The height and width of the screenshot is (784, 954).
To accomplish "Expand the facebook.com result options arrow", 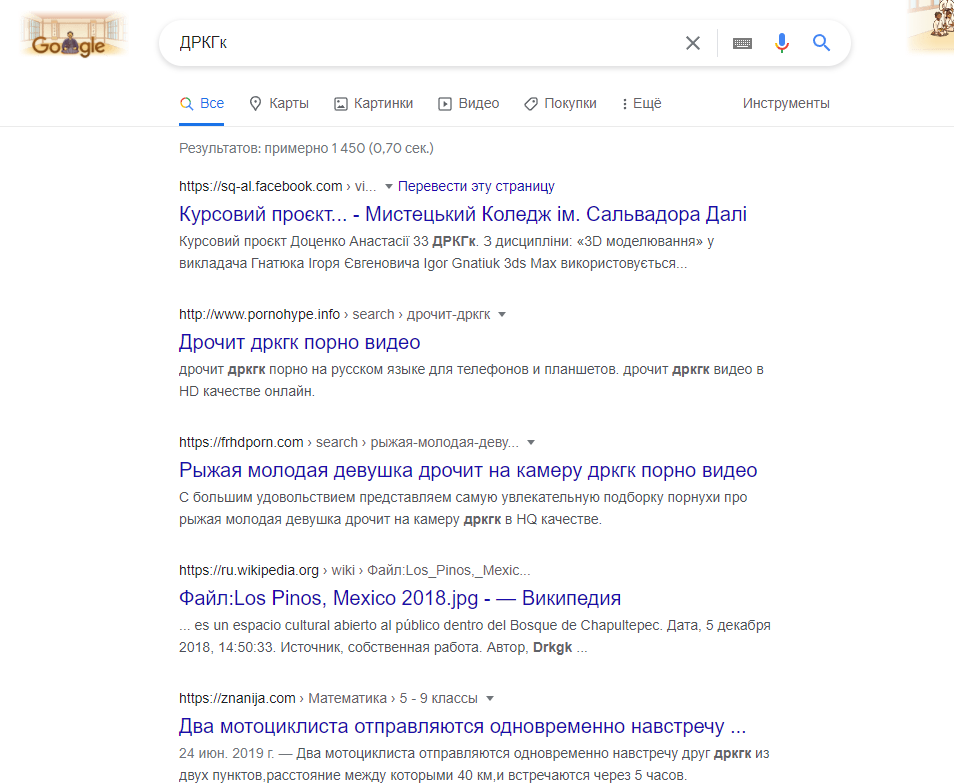I will pos(389,187).
